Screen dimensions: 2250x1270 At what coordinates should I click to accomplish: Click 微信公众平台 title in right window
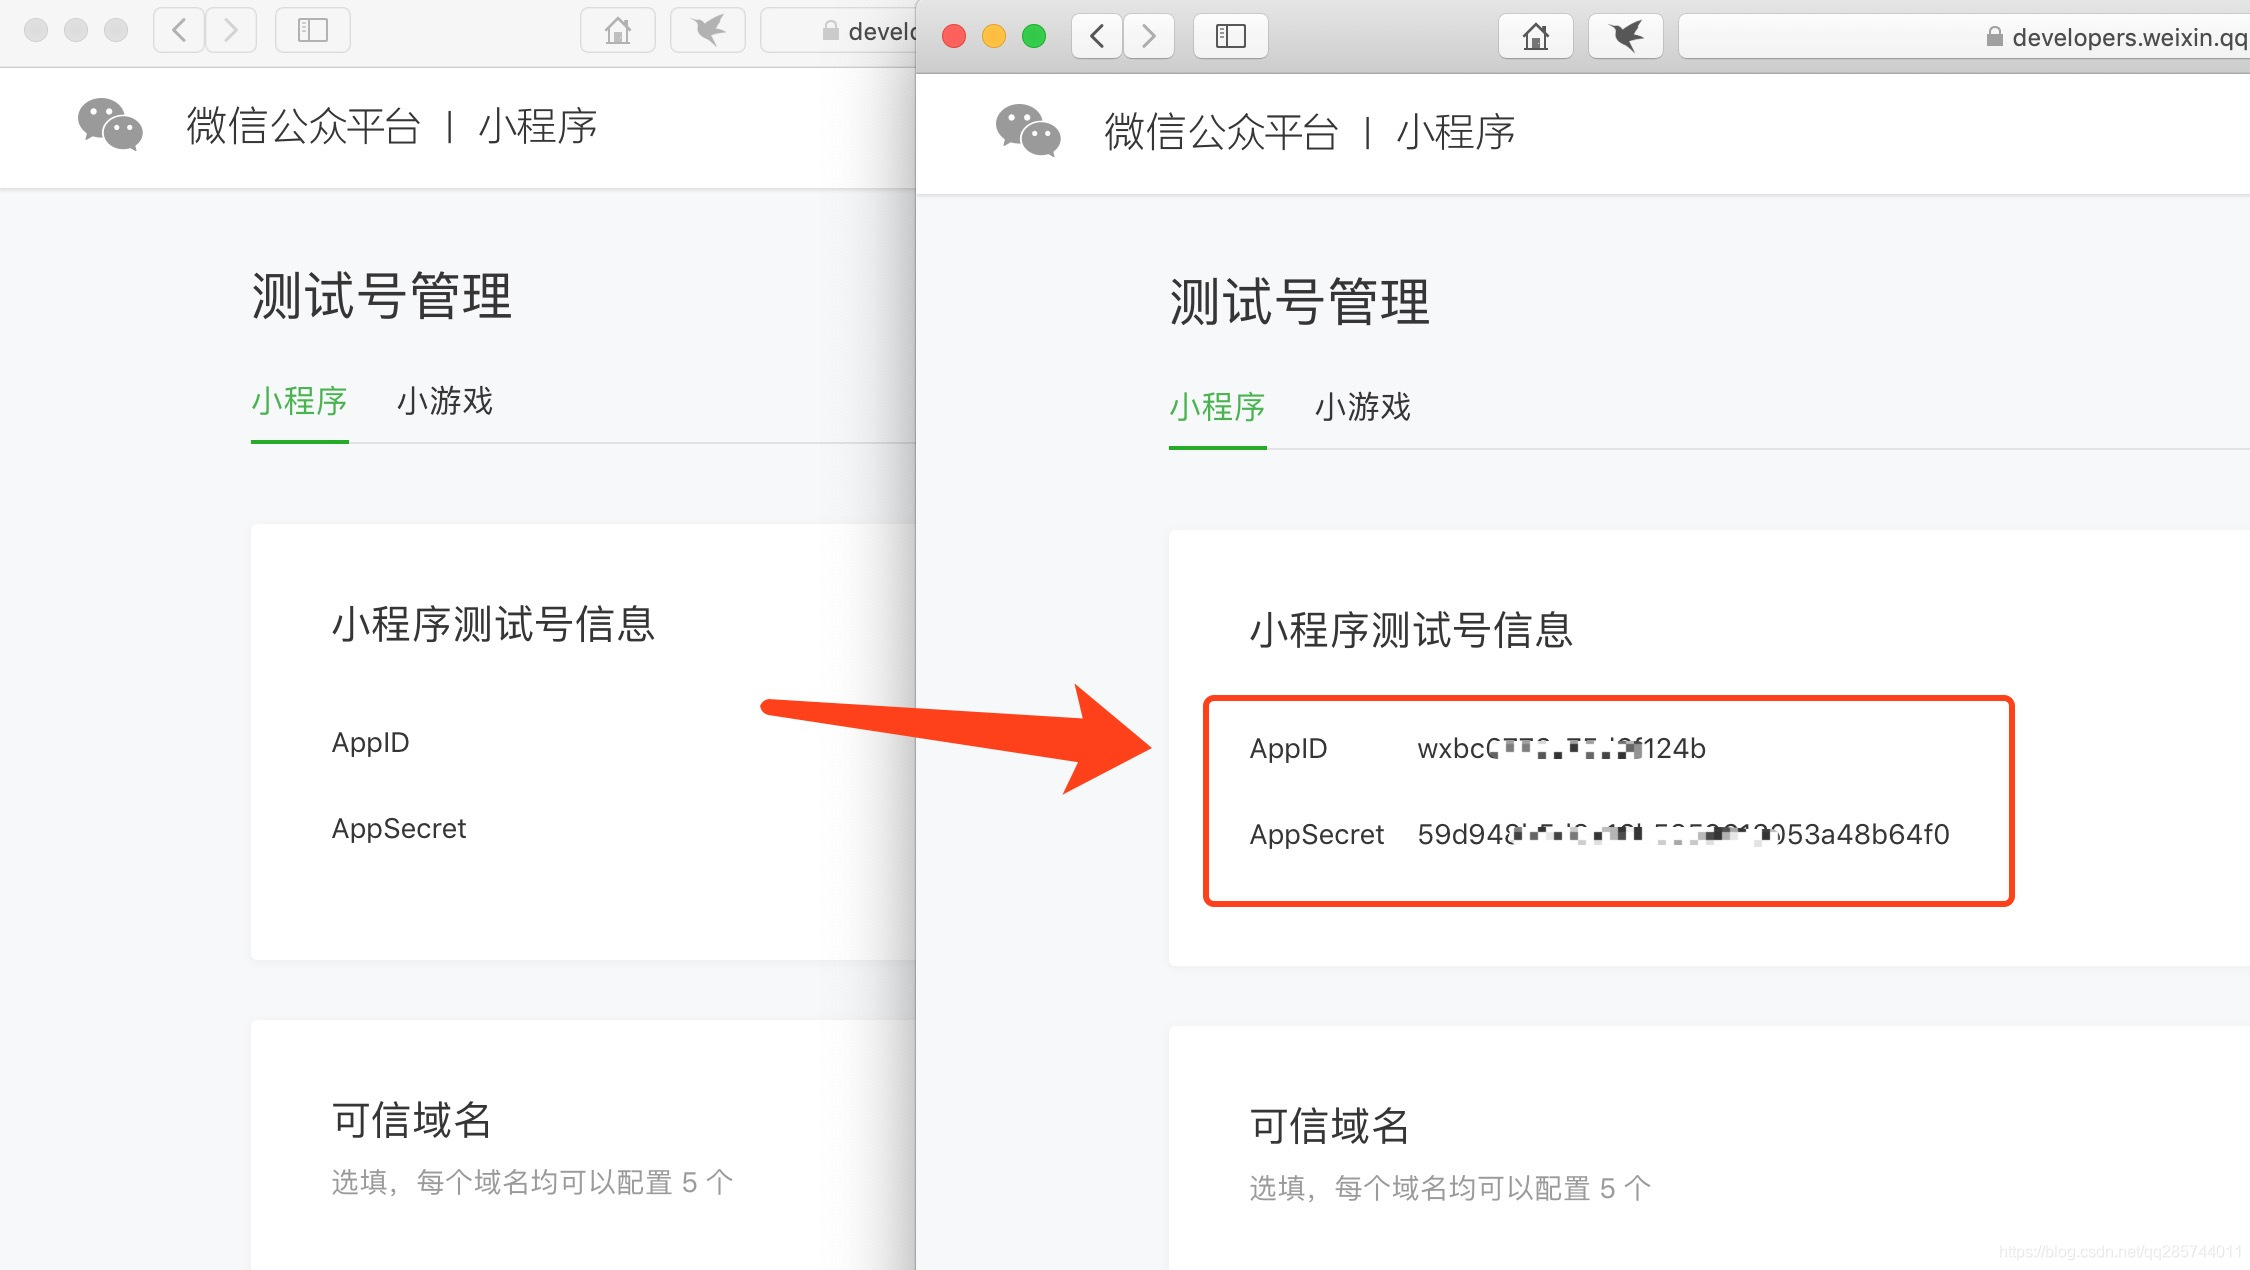1220,132
